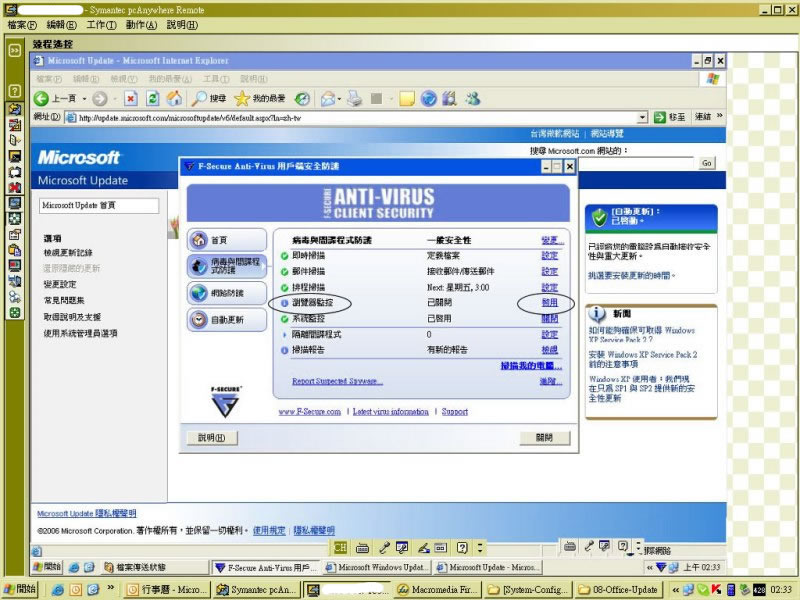The image size is (800, 600).
Task: Click the Microsoft.com search input field
Action: 638,163
